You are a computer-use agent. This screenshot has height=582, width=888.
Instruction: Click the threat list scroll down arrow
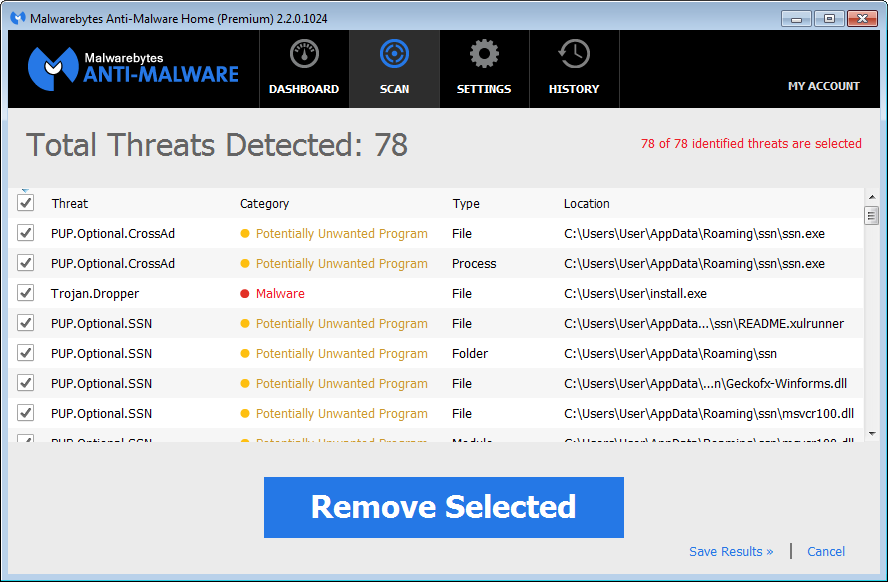point(872,434)
